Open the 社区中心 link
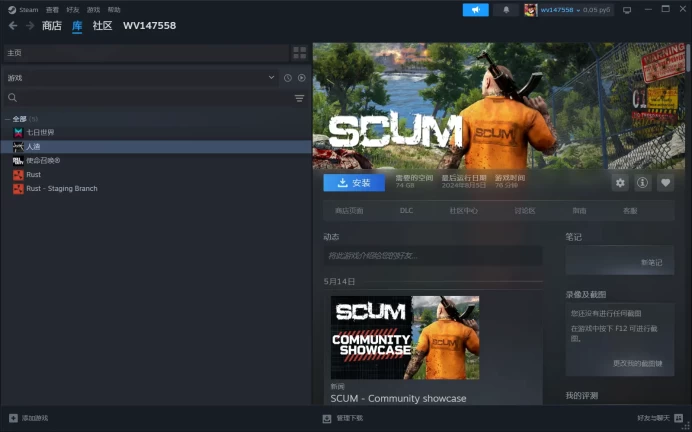Viewport: 692px width, 432px height. (463, 211)
